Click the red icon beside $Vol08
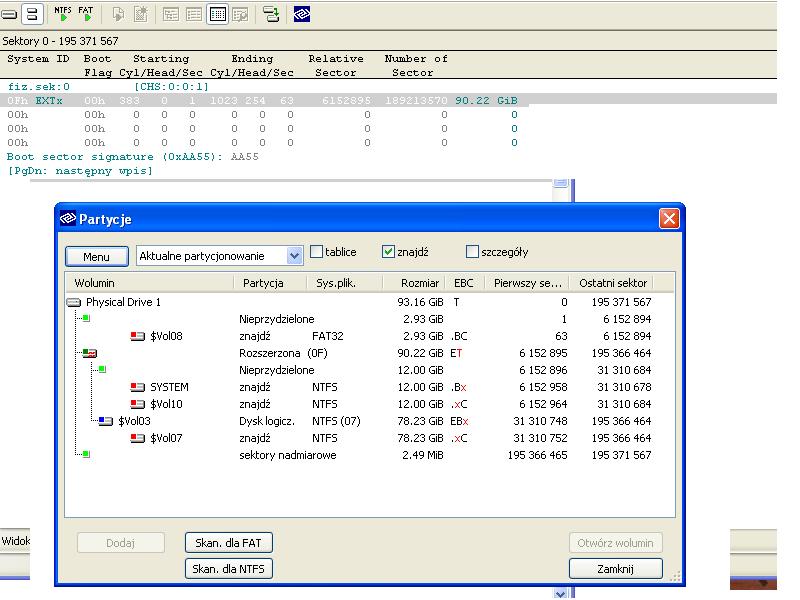800x600 pixels. pyautogui.click(x=137, y=336)
